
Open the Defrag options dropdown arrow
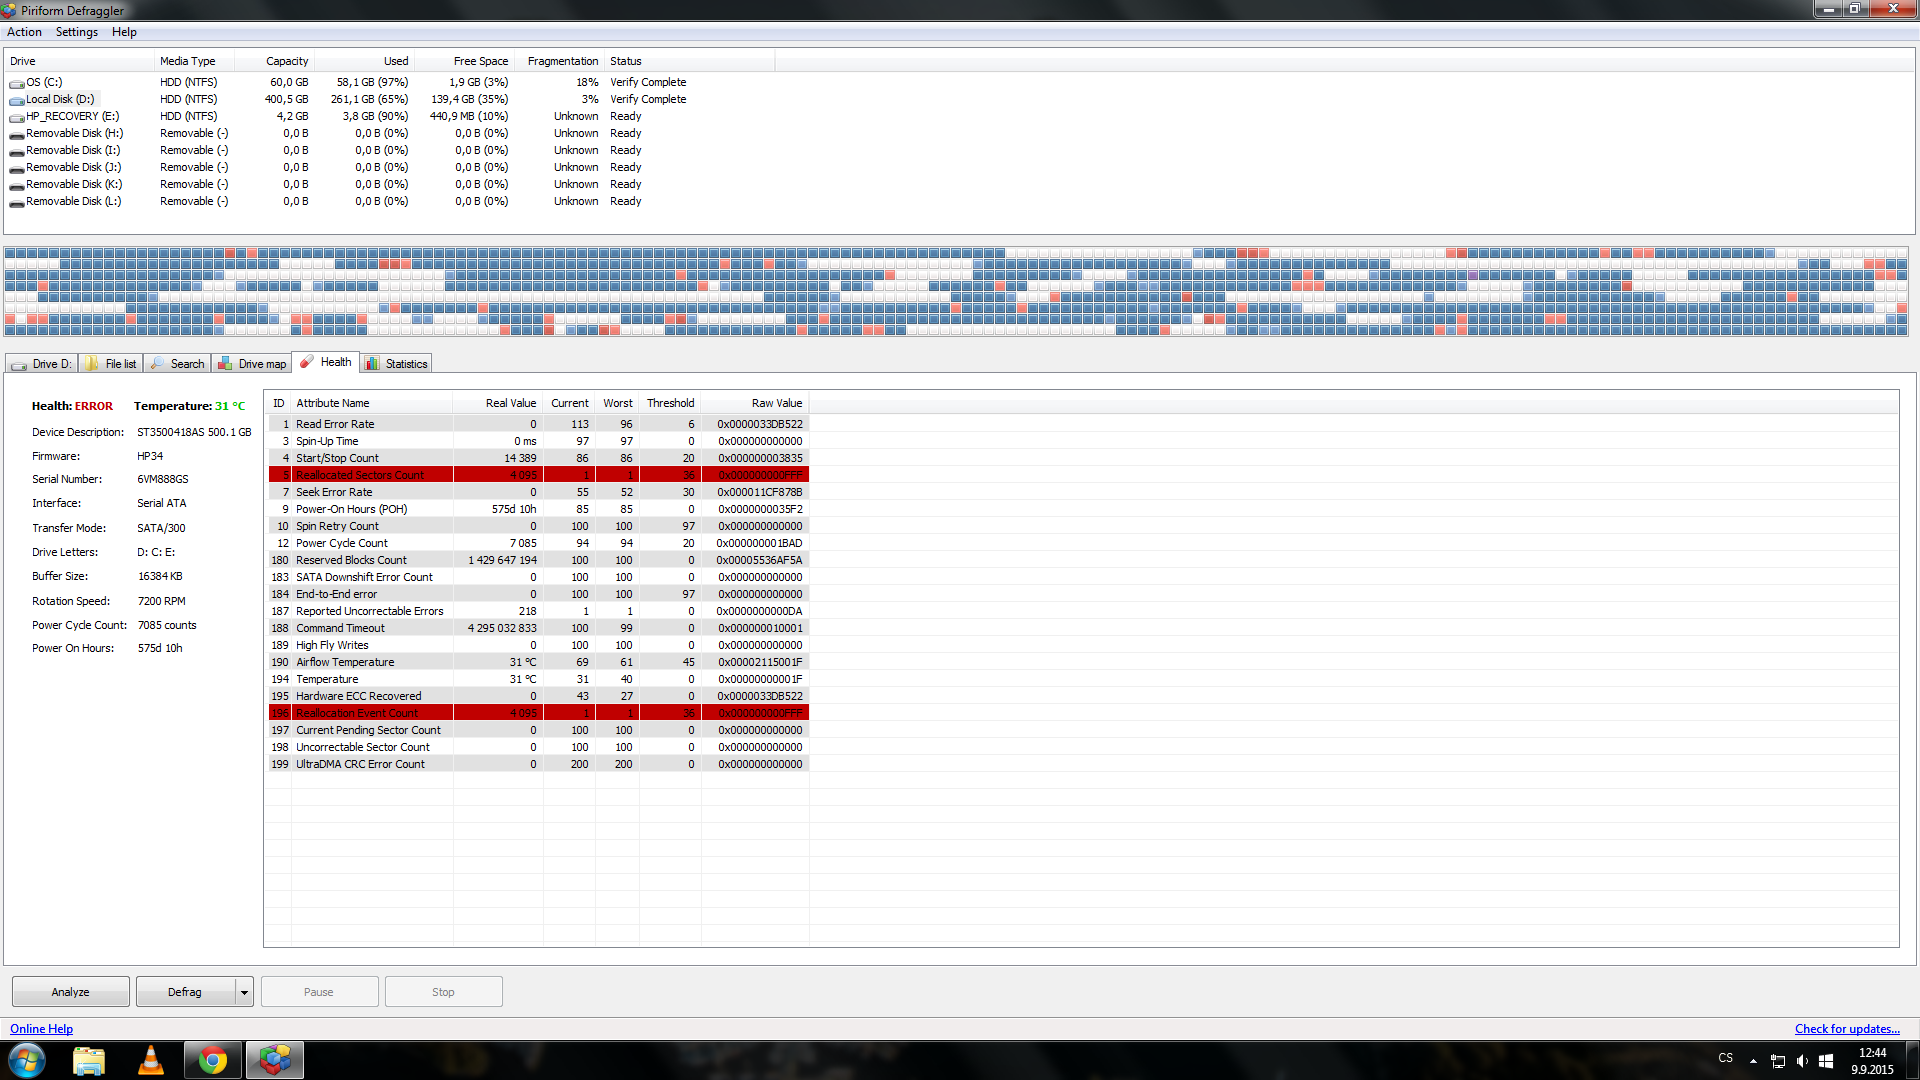[244, 992]
